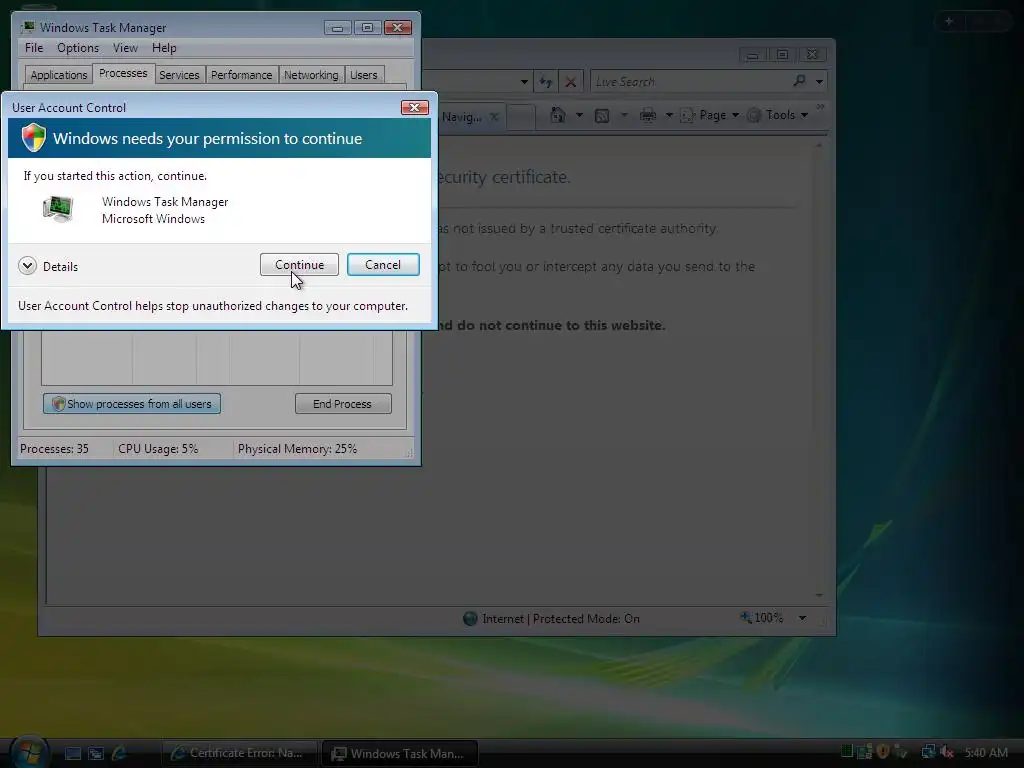Switch to the Performance tab
This screenshot has width=1024, height=768.
(x=241, y=74)
